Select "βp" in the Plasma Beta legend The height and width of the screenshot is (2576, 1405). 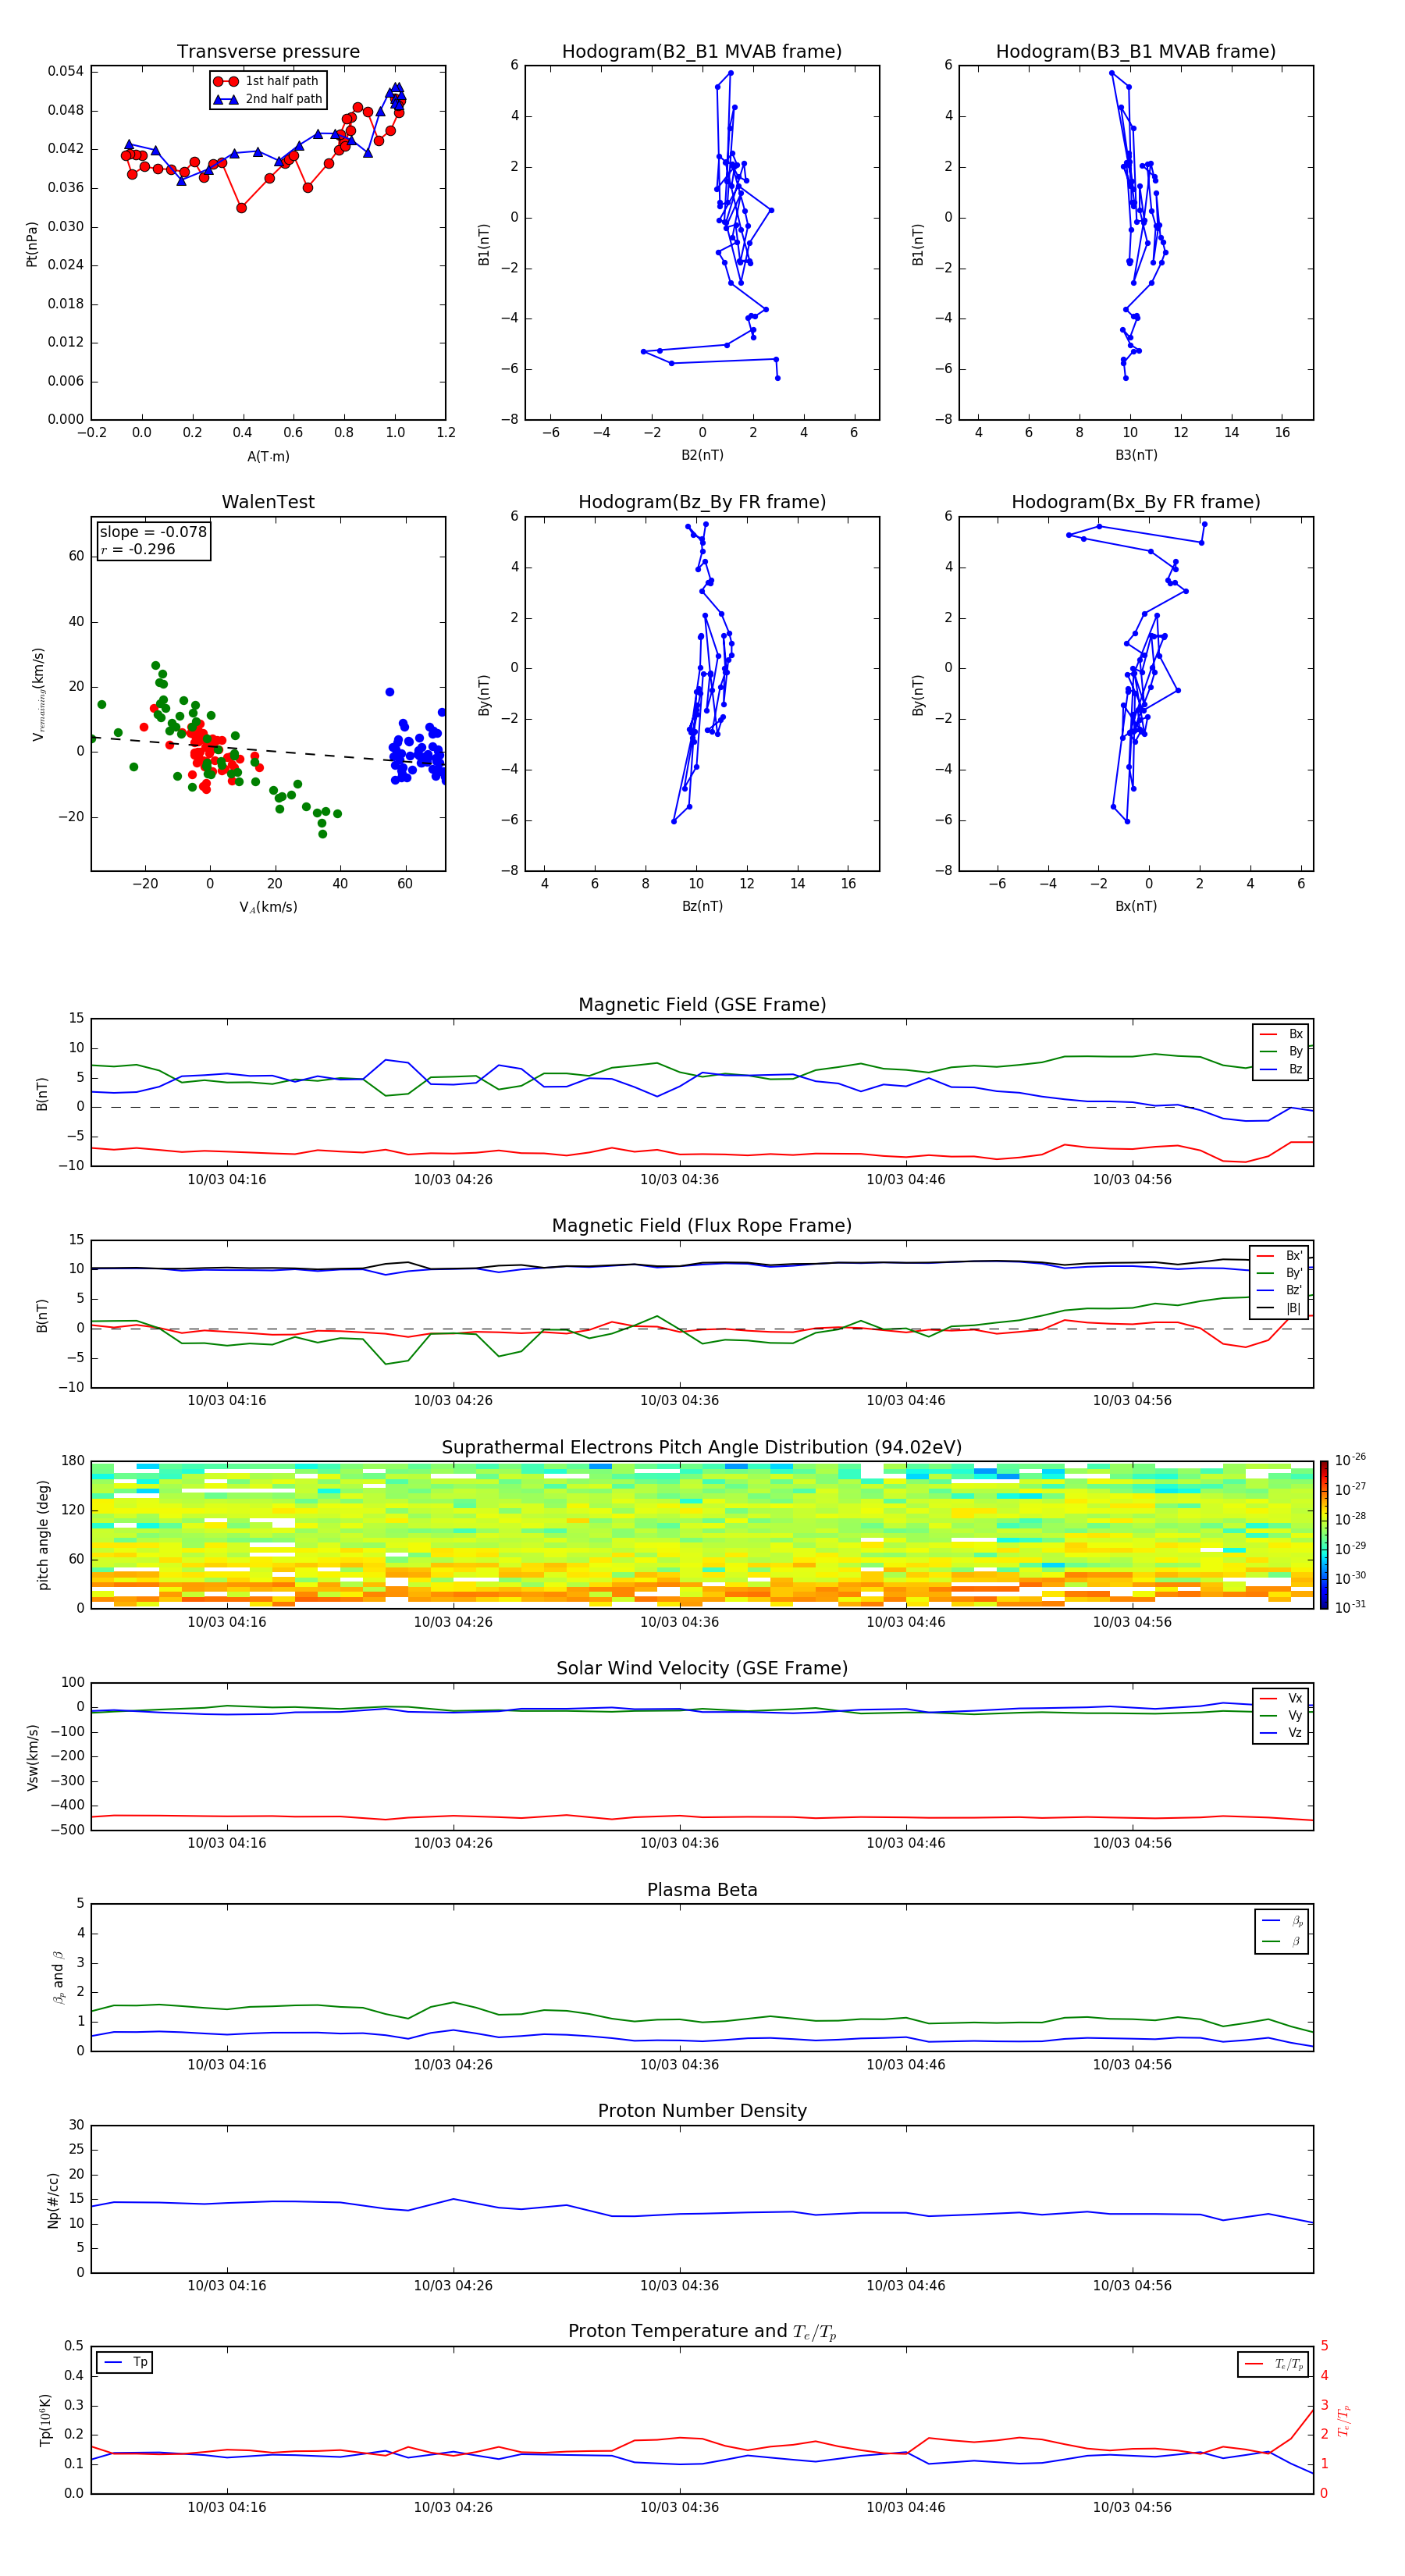click(x=1282, y=1921)
